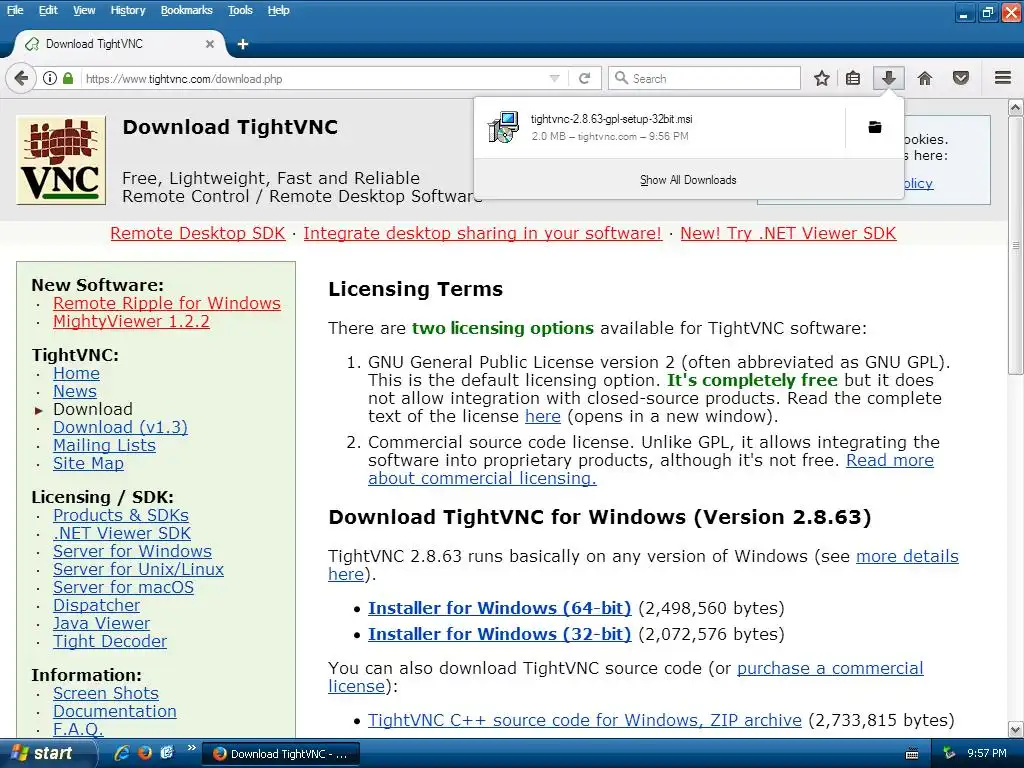Viewport: 1024px width, 768px height.
Task: Click Show All Downloads
Action: click(x=688, y=180)
